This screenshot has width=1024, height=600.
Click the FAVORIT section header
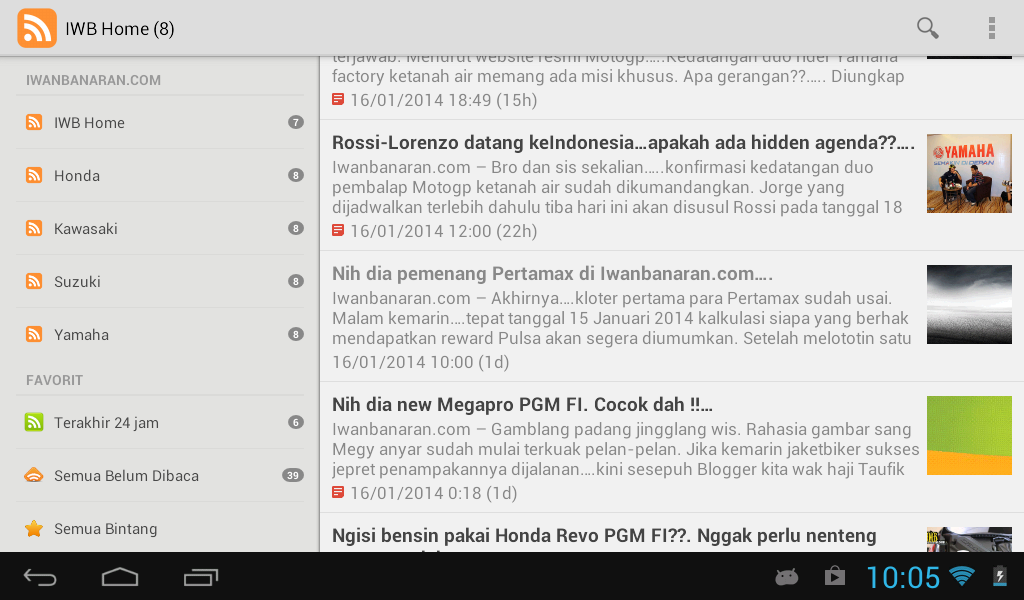click(x=54, y=380)
